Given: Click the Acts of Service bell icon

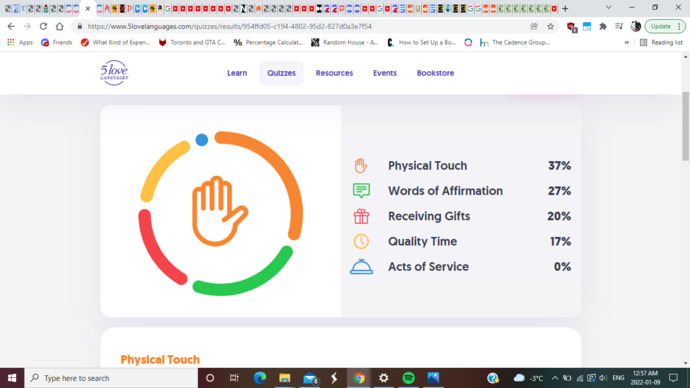Looking at the screenshot, I should [361, 267].
